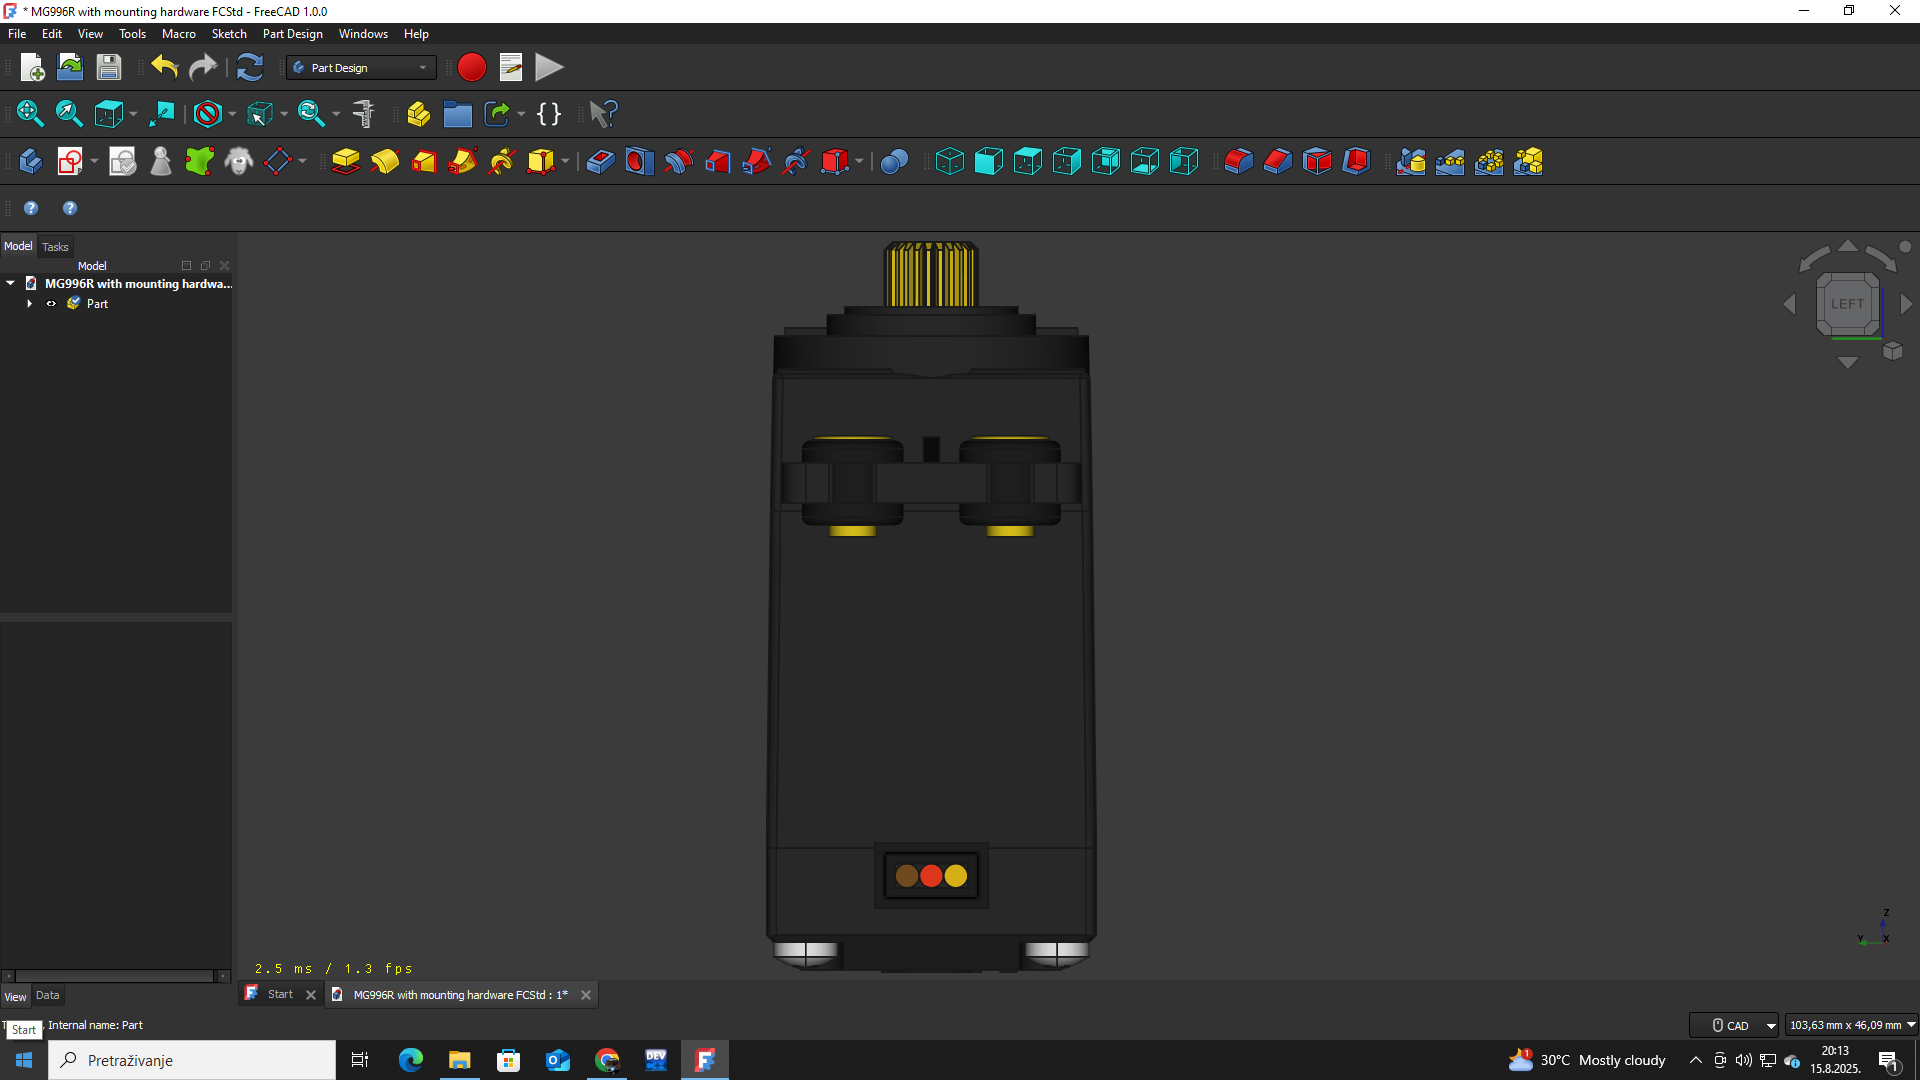Switch to the Tasks tab

(55, 247)
